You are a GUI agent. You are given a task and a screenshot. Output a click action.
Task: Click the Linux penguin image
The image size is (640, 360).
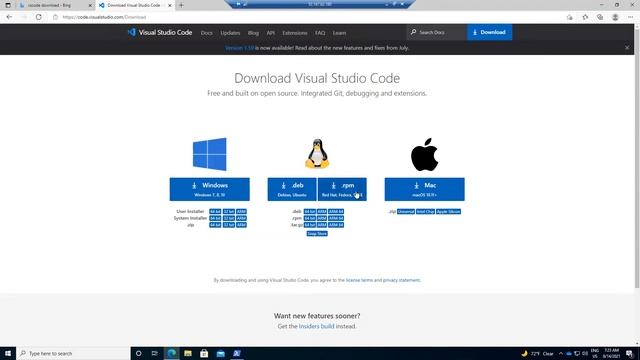pyautogui.click(x=317, y=153)
